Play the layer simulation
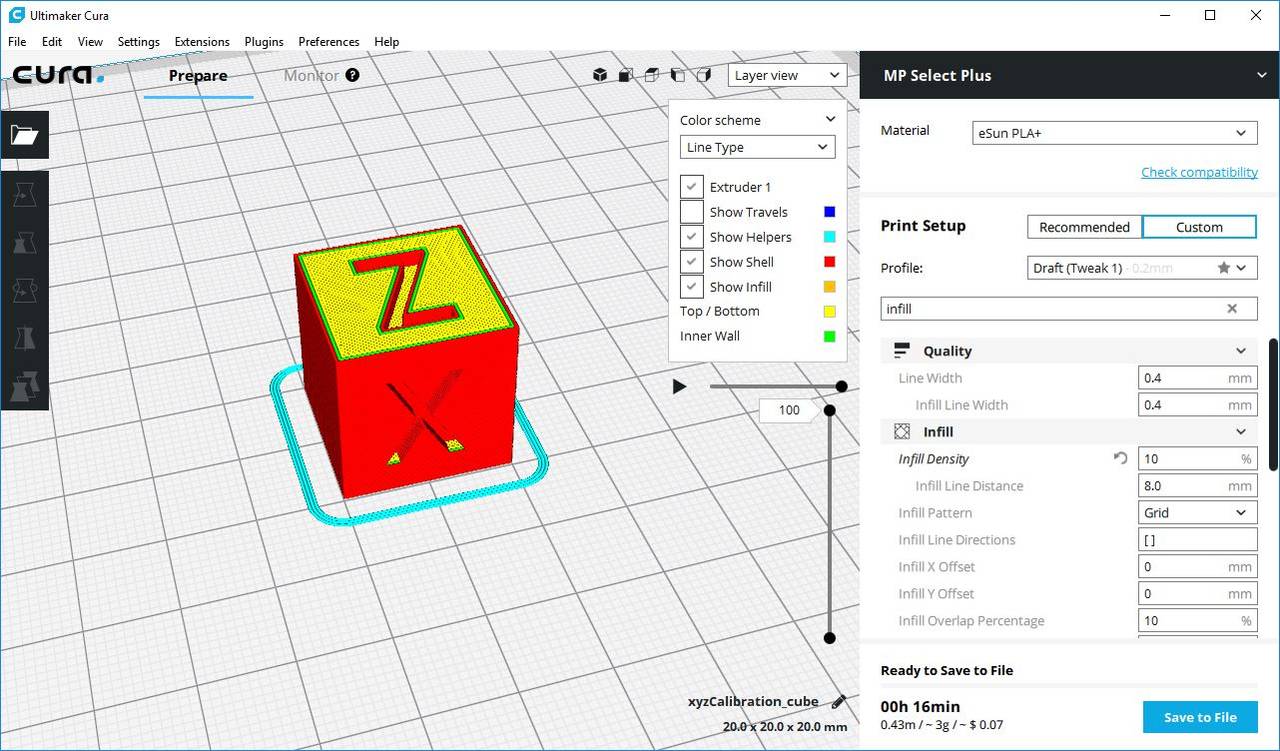Image resolution: width=1280 pixels, height=751 pixels. tap(680, 386)
